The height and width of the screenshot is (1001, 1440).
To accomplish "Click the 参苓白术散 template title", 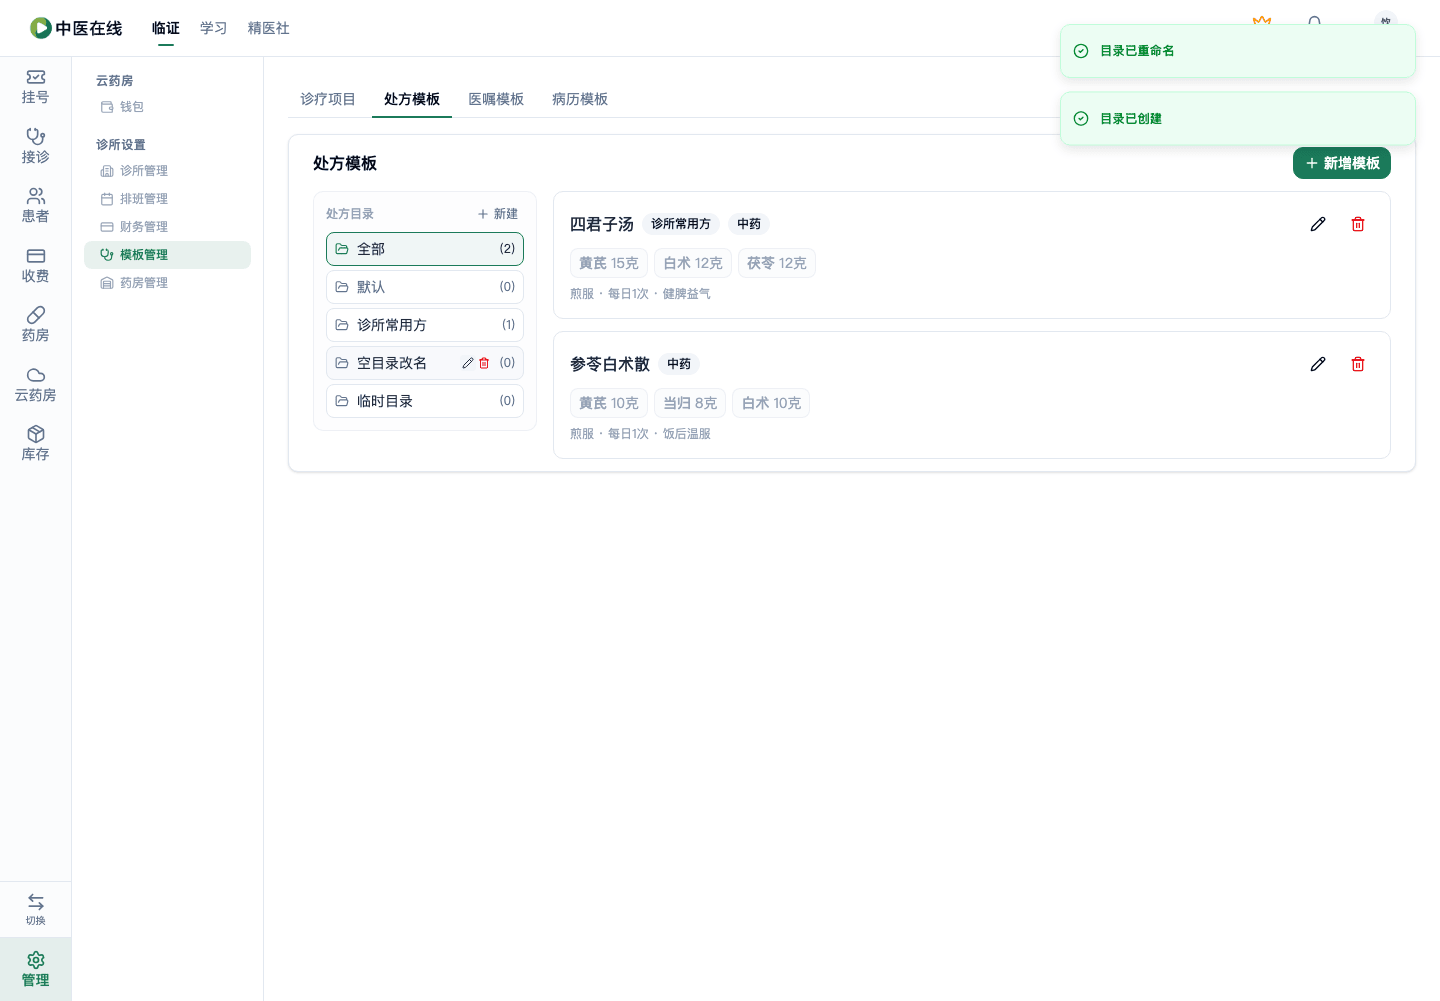I will coord(610,364).
